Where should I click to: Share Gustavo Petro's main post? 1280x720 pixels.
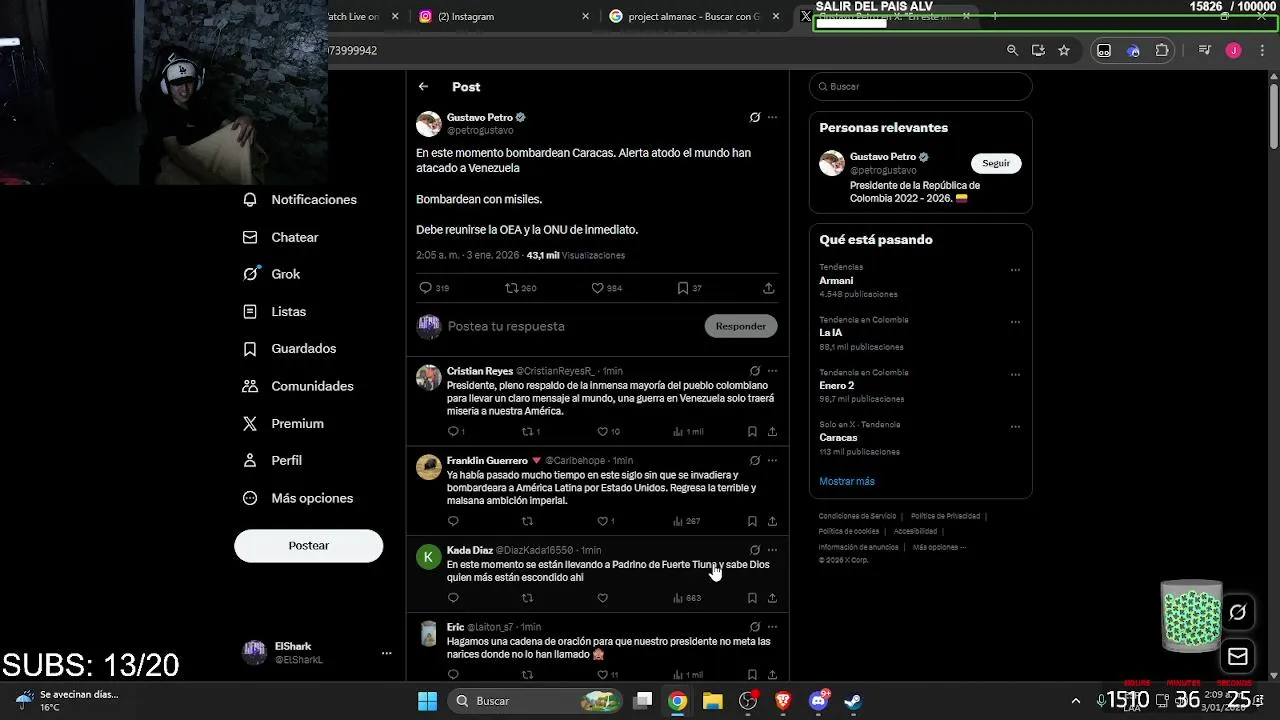point(768,288)
